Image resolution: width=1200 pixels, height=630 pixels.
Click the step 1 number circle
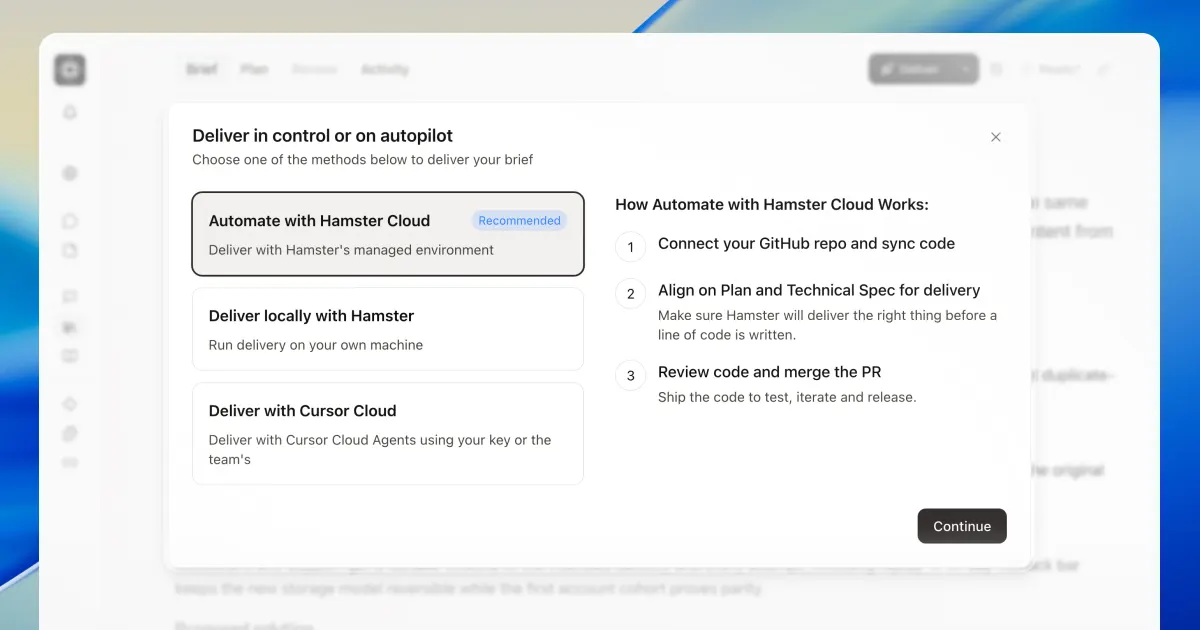630,246
